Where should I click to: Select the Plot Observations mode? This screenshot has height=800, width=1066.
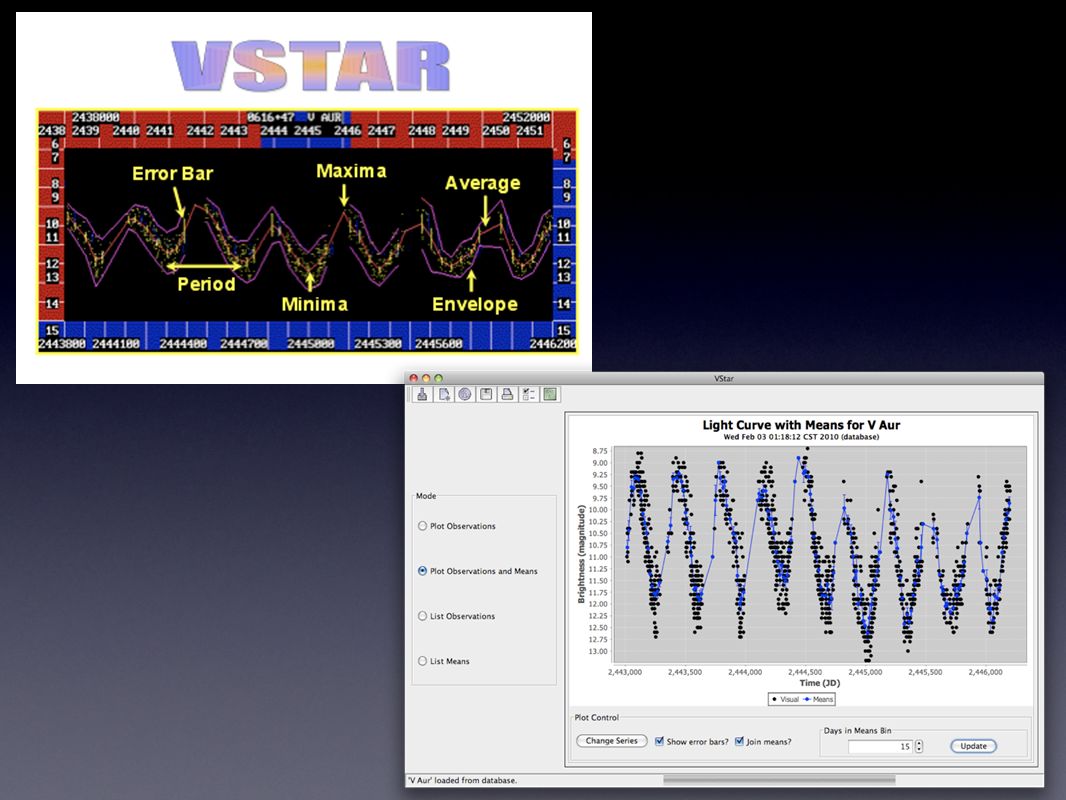click(x=457, y=526)
